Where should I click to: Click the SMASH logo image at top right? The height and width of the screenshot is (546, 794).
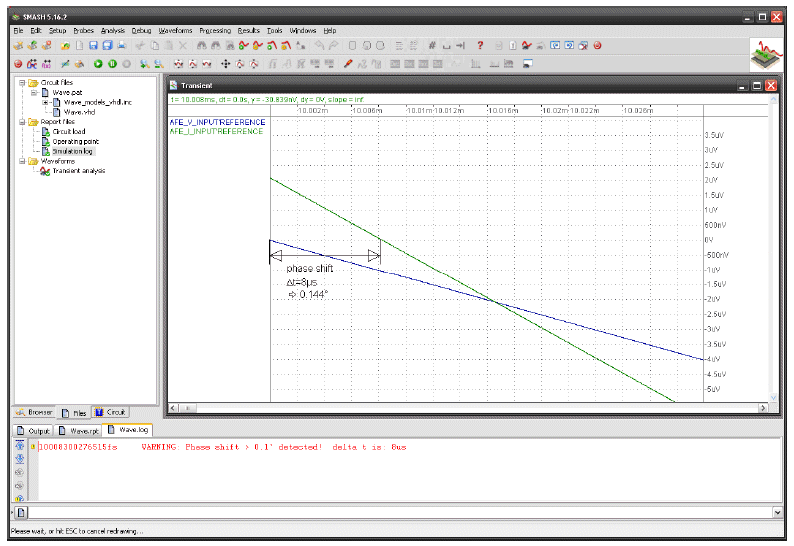point(767,55)
